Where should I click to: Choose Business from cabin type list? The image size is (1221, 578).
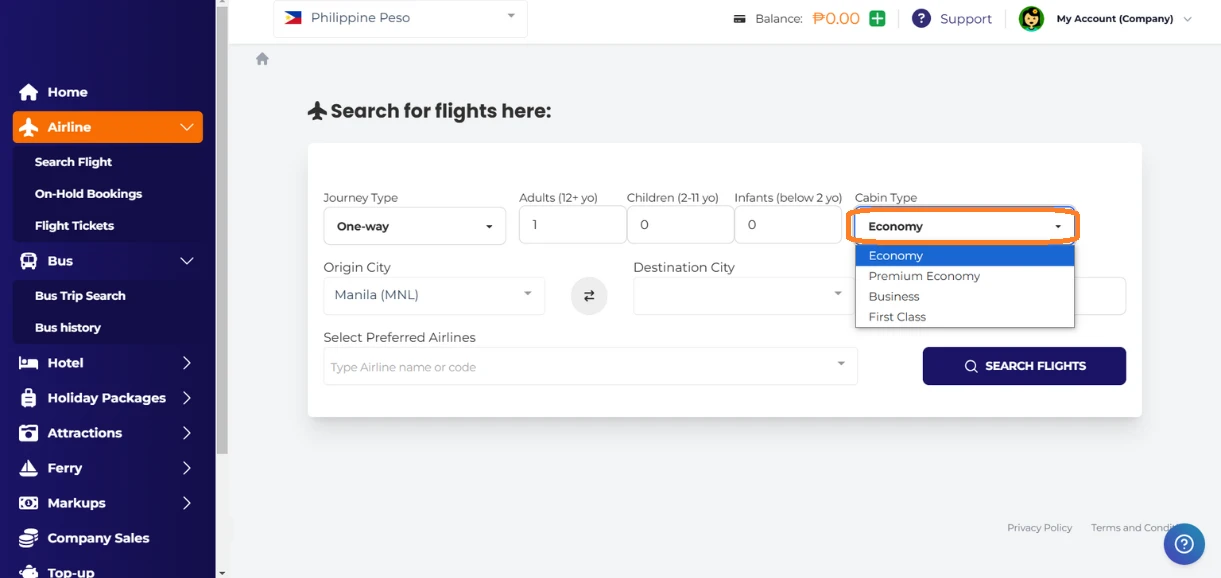894,296
